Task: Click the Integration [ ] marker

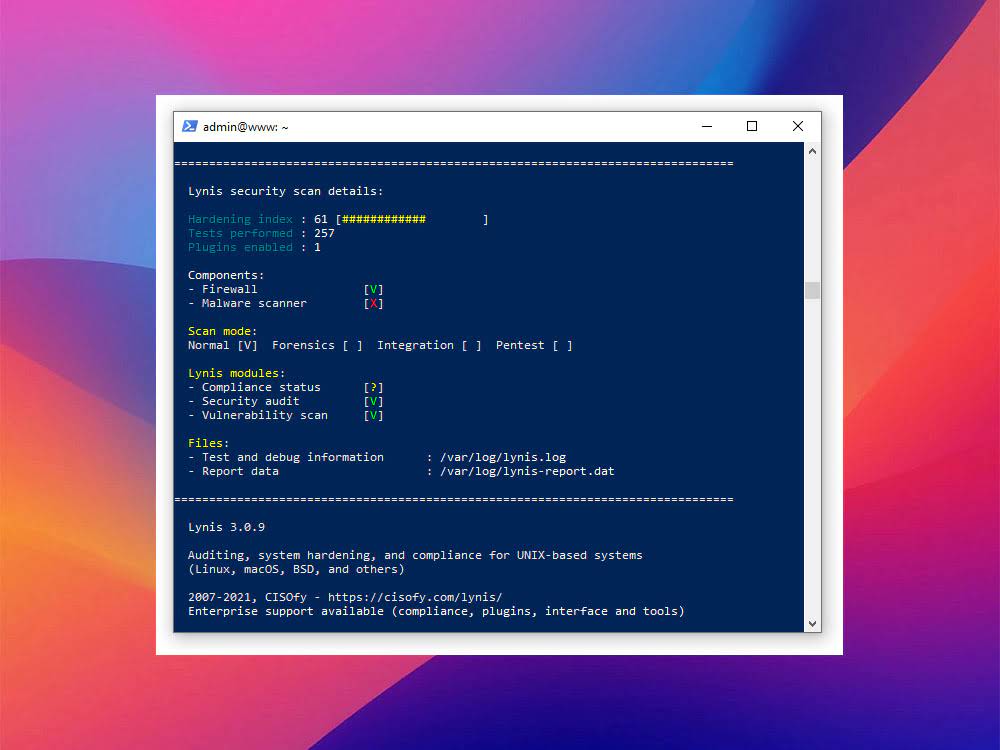Action: [x=471, y=346]
